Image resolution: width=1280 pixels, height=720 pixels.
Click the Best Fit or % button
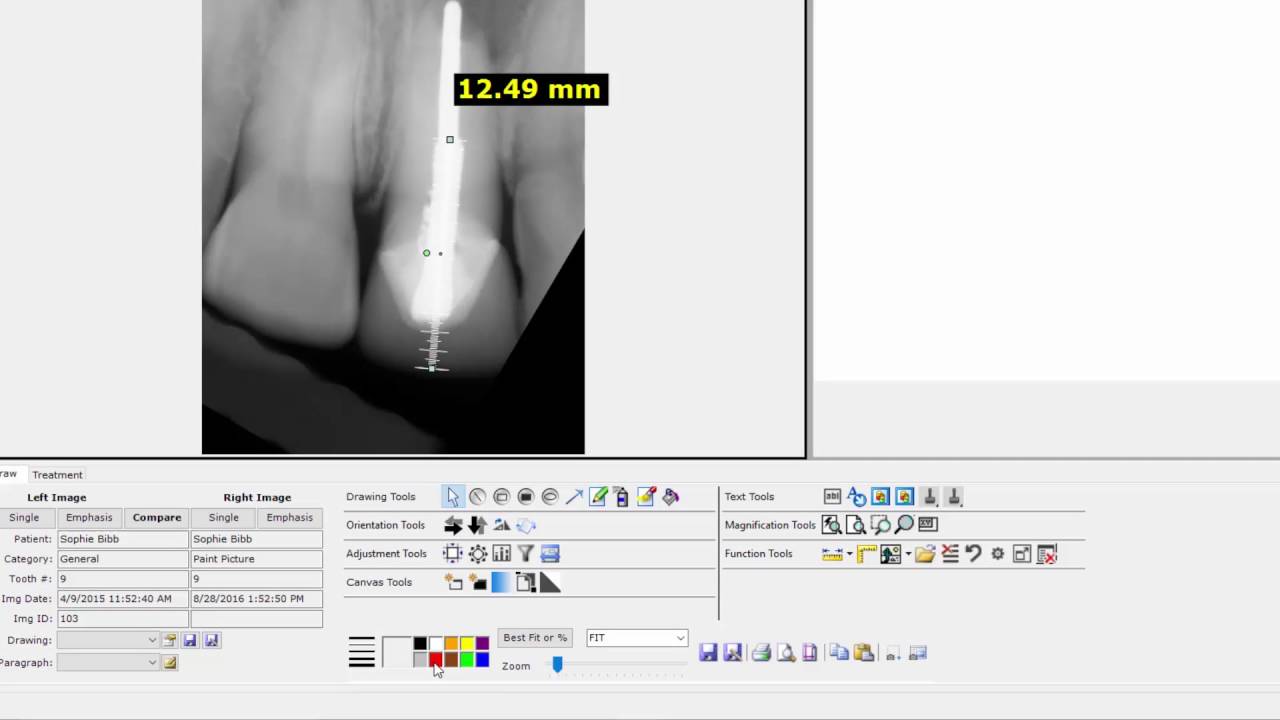coord(535,638)
